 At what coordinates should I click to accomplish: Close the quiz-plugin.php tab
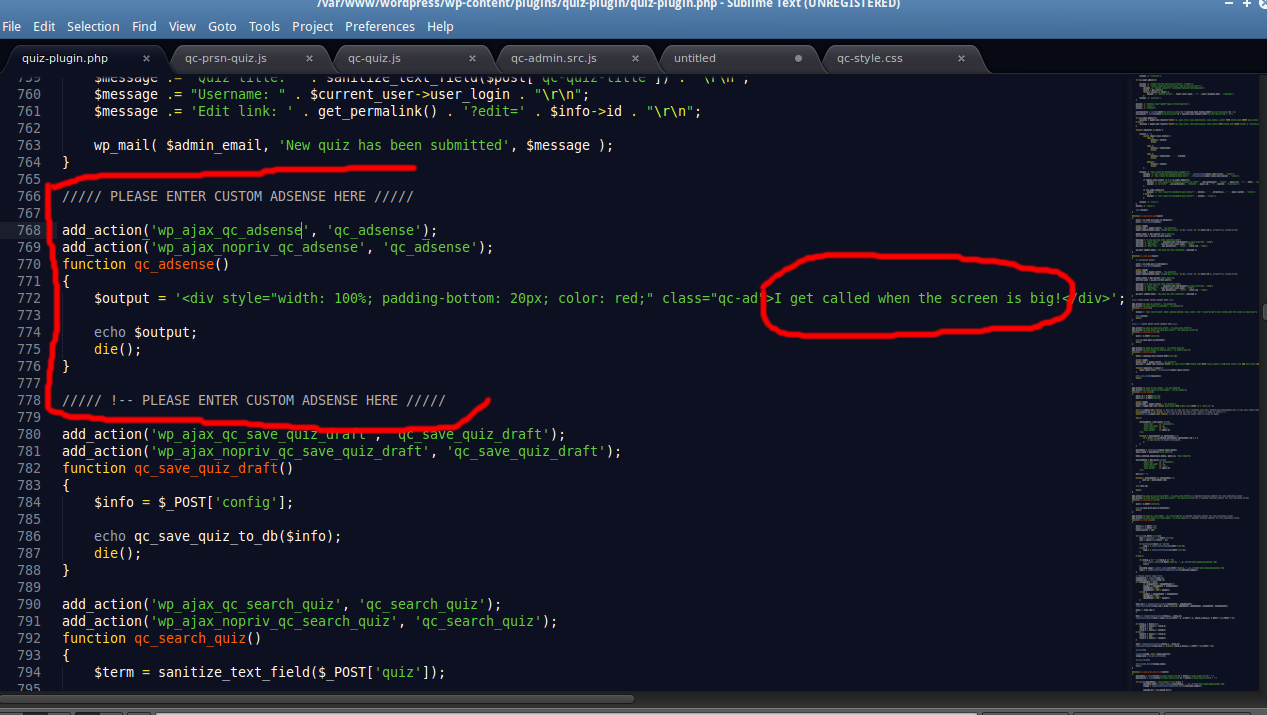tap(146, 58)
